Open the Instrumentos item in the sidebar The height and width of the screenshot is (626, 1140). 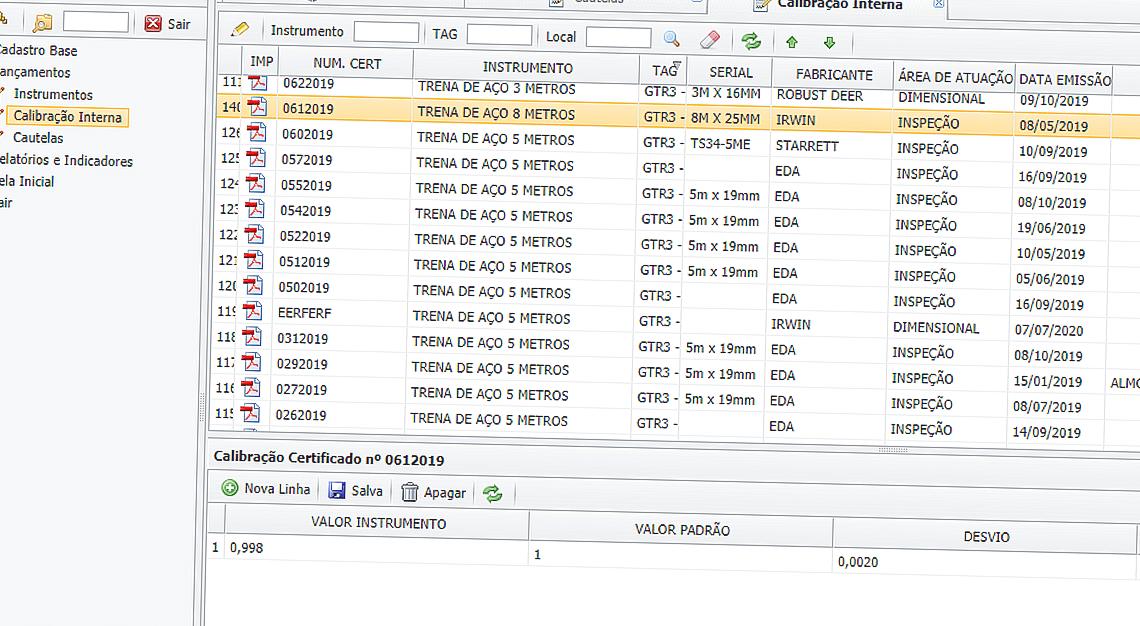(x=53, y=94)
